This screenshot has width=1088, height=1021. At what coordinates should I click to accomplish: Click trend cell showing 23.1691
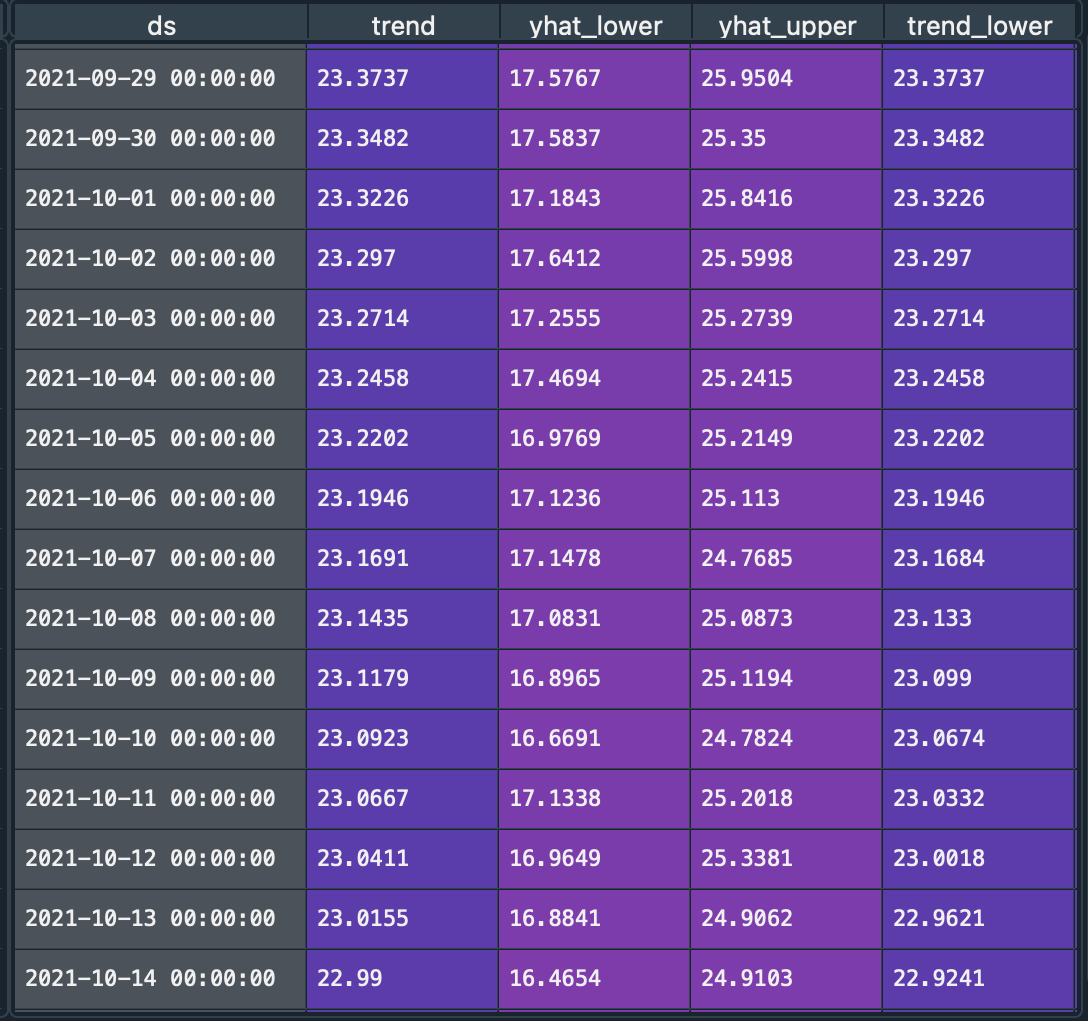[402, 558]
